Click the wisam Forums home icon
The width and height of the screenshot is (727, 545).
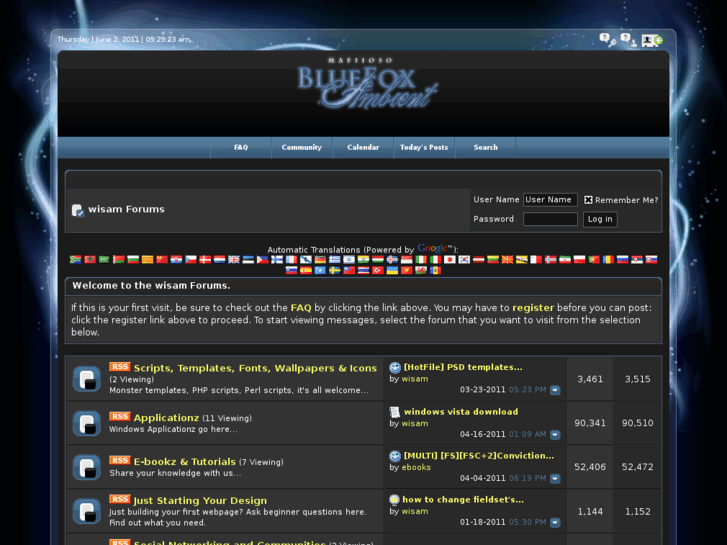(x=78, y=210)
